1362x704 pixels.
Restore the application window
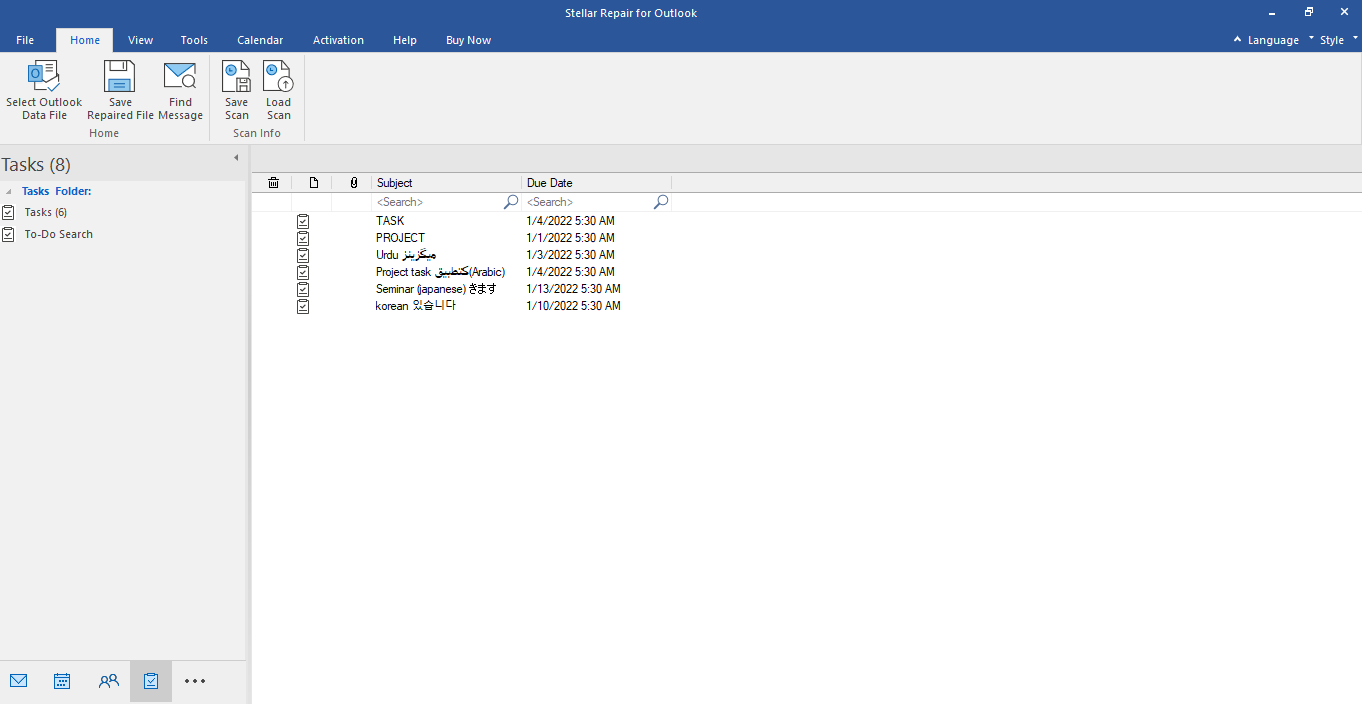click(1308, 12)
